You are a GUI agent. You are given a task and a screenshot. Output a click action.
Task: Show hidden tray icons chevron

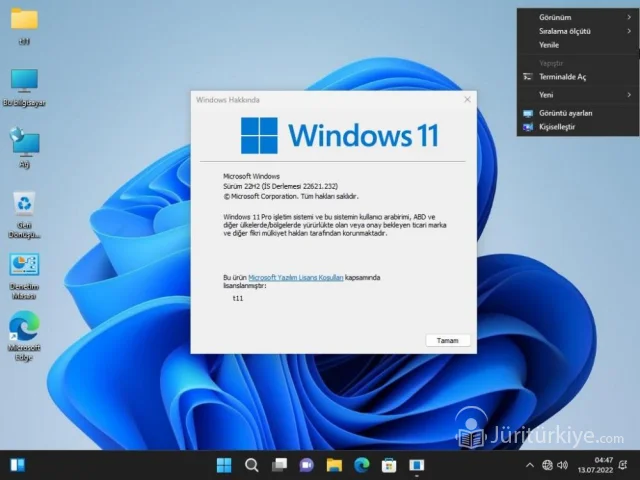coord(530,465)
